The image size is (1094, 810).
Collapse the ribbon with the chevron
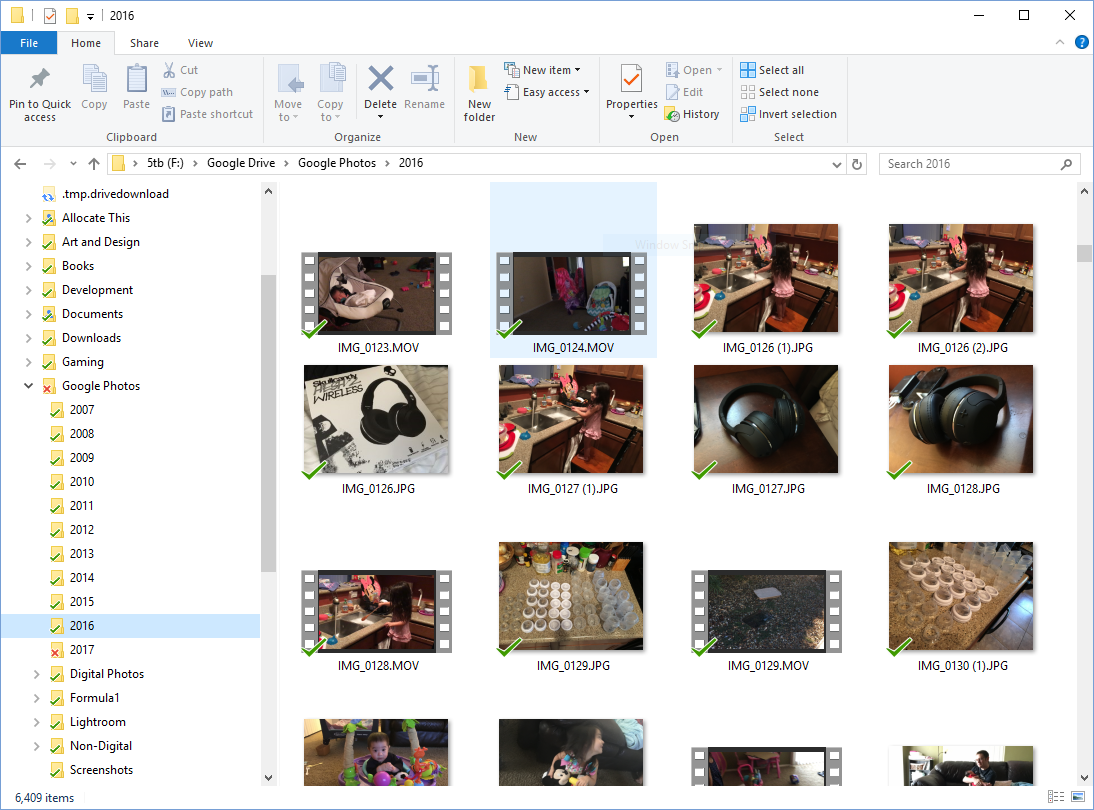[x=1060, y=43]
